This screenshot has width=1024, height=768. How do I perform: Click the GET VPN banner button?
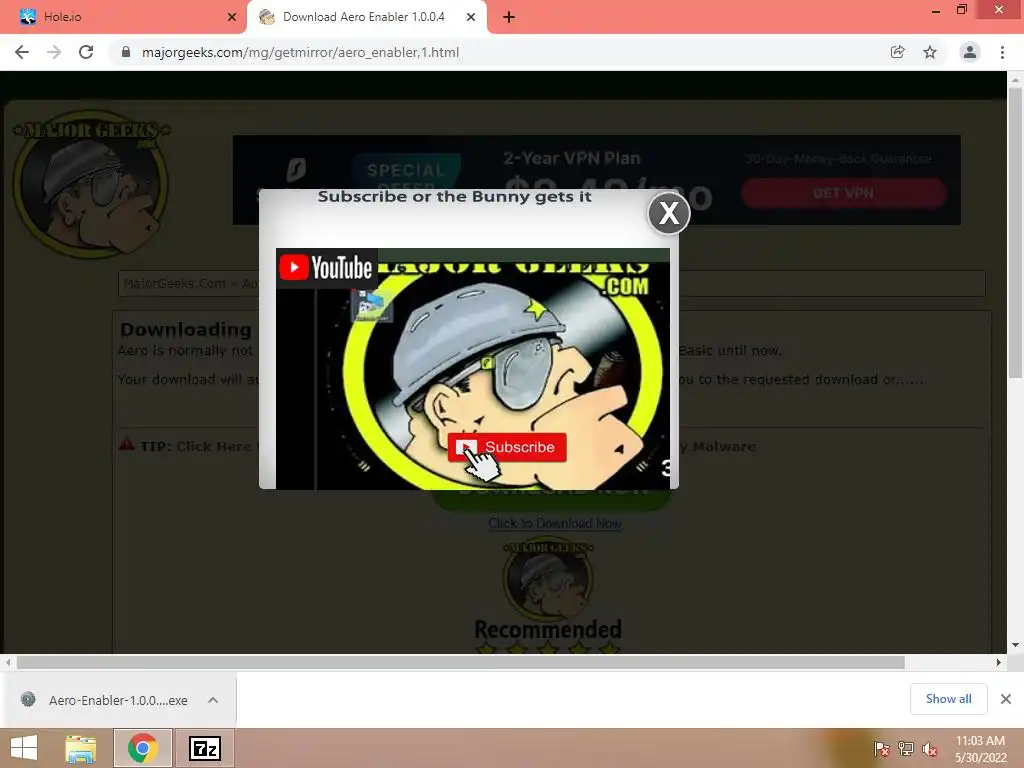[844, 193]
